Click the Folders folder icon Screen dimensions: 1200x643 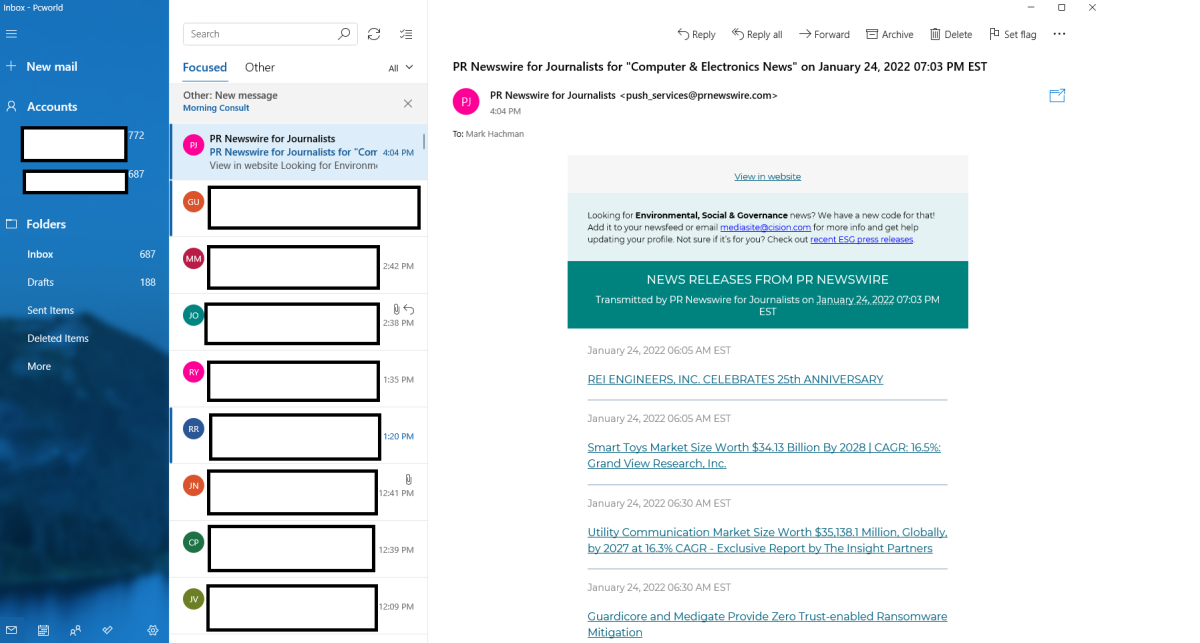pos(12,224)
